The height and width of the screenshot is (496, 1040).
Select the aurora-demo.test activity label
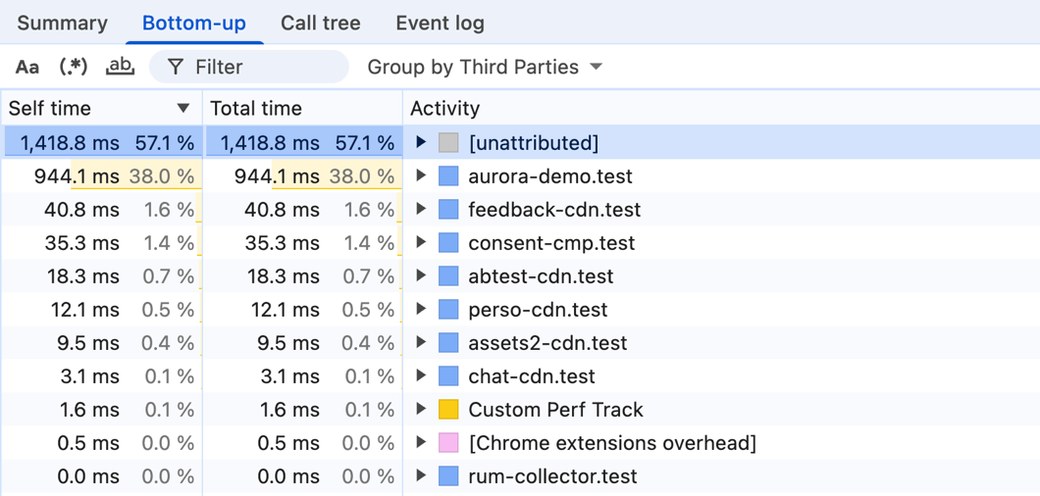tap(551, 176)
